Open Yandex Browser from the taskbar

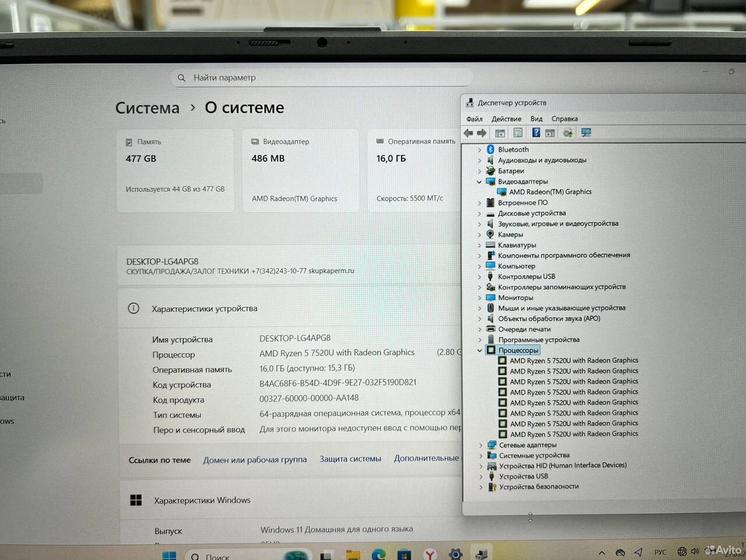430,555
